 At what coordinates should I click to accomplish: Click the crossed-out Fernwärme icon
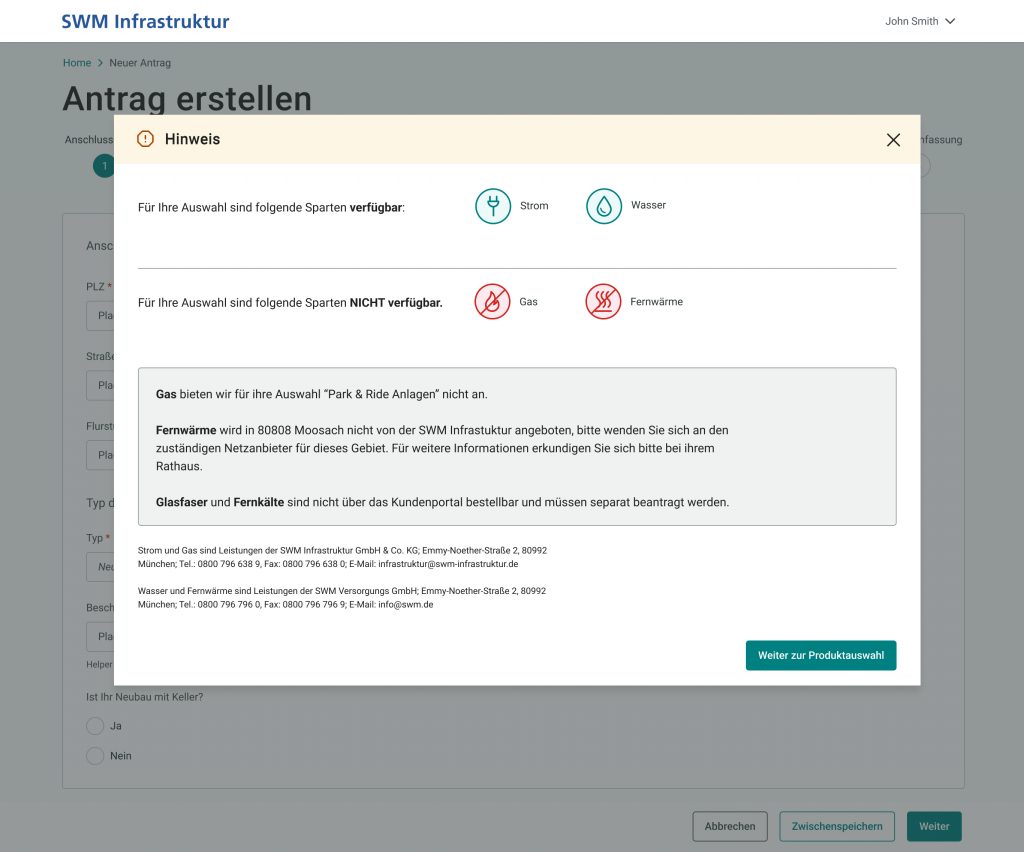603,302
